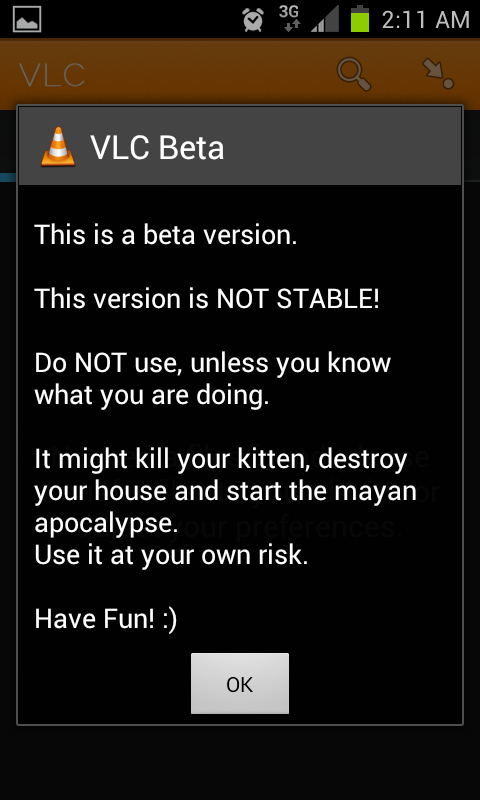The image size is (480, 800).
Task: Tap the 3G data indicator
Action: click(x=289, y=19)
